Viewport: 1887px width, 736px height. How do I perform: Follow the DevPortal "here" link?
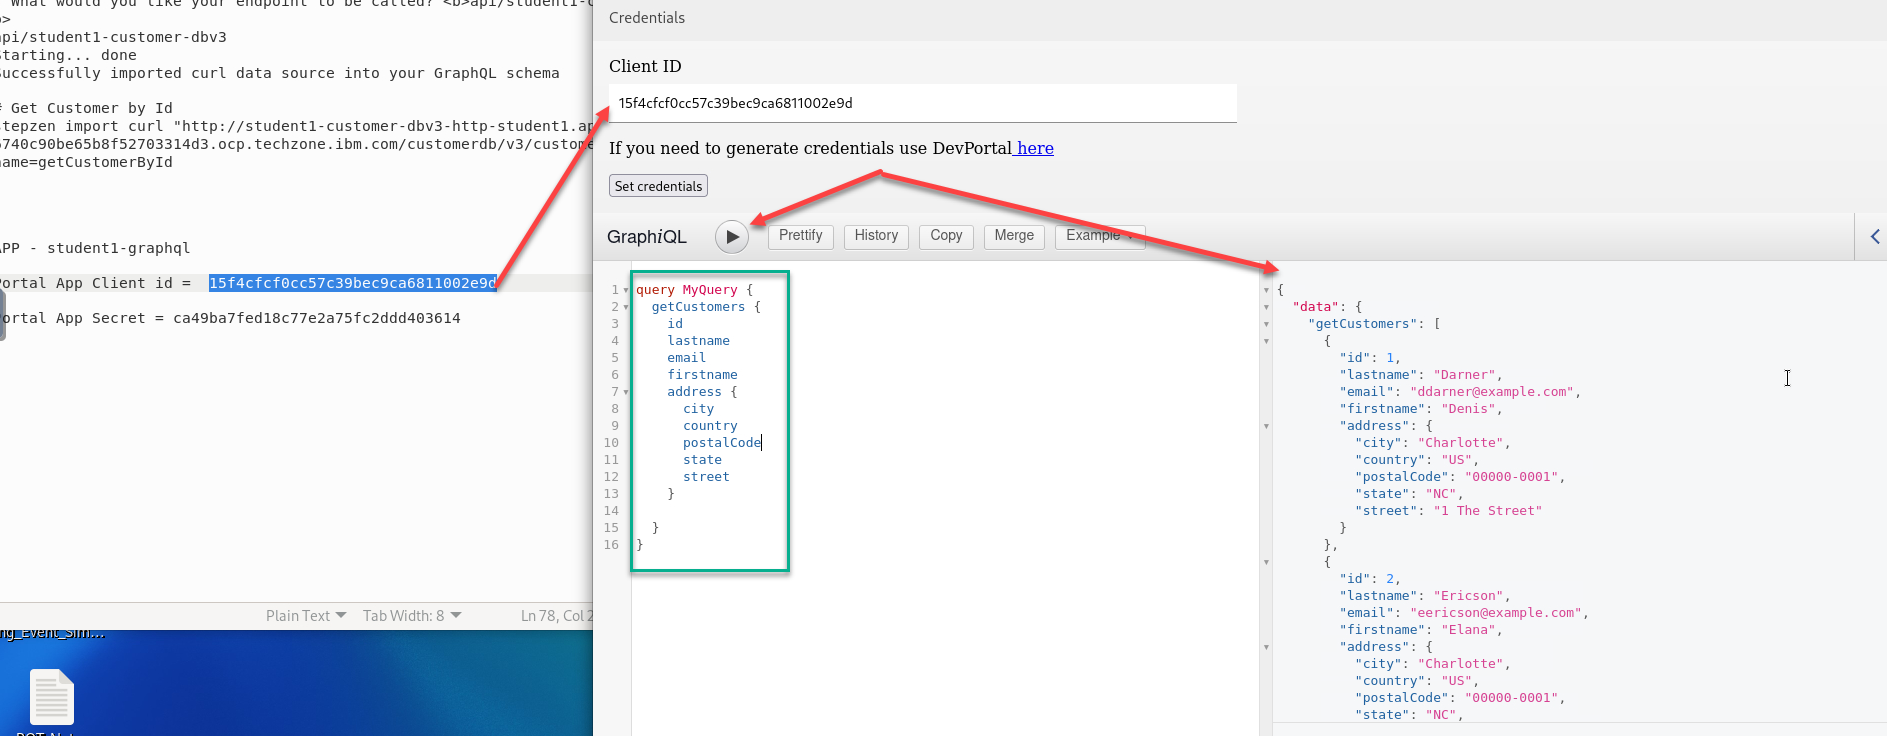click(1035, 148)
